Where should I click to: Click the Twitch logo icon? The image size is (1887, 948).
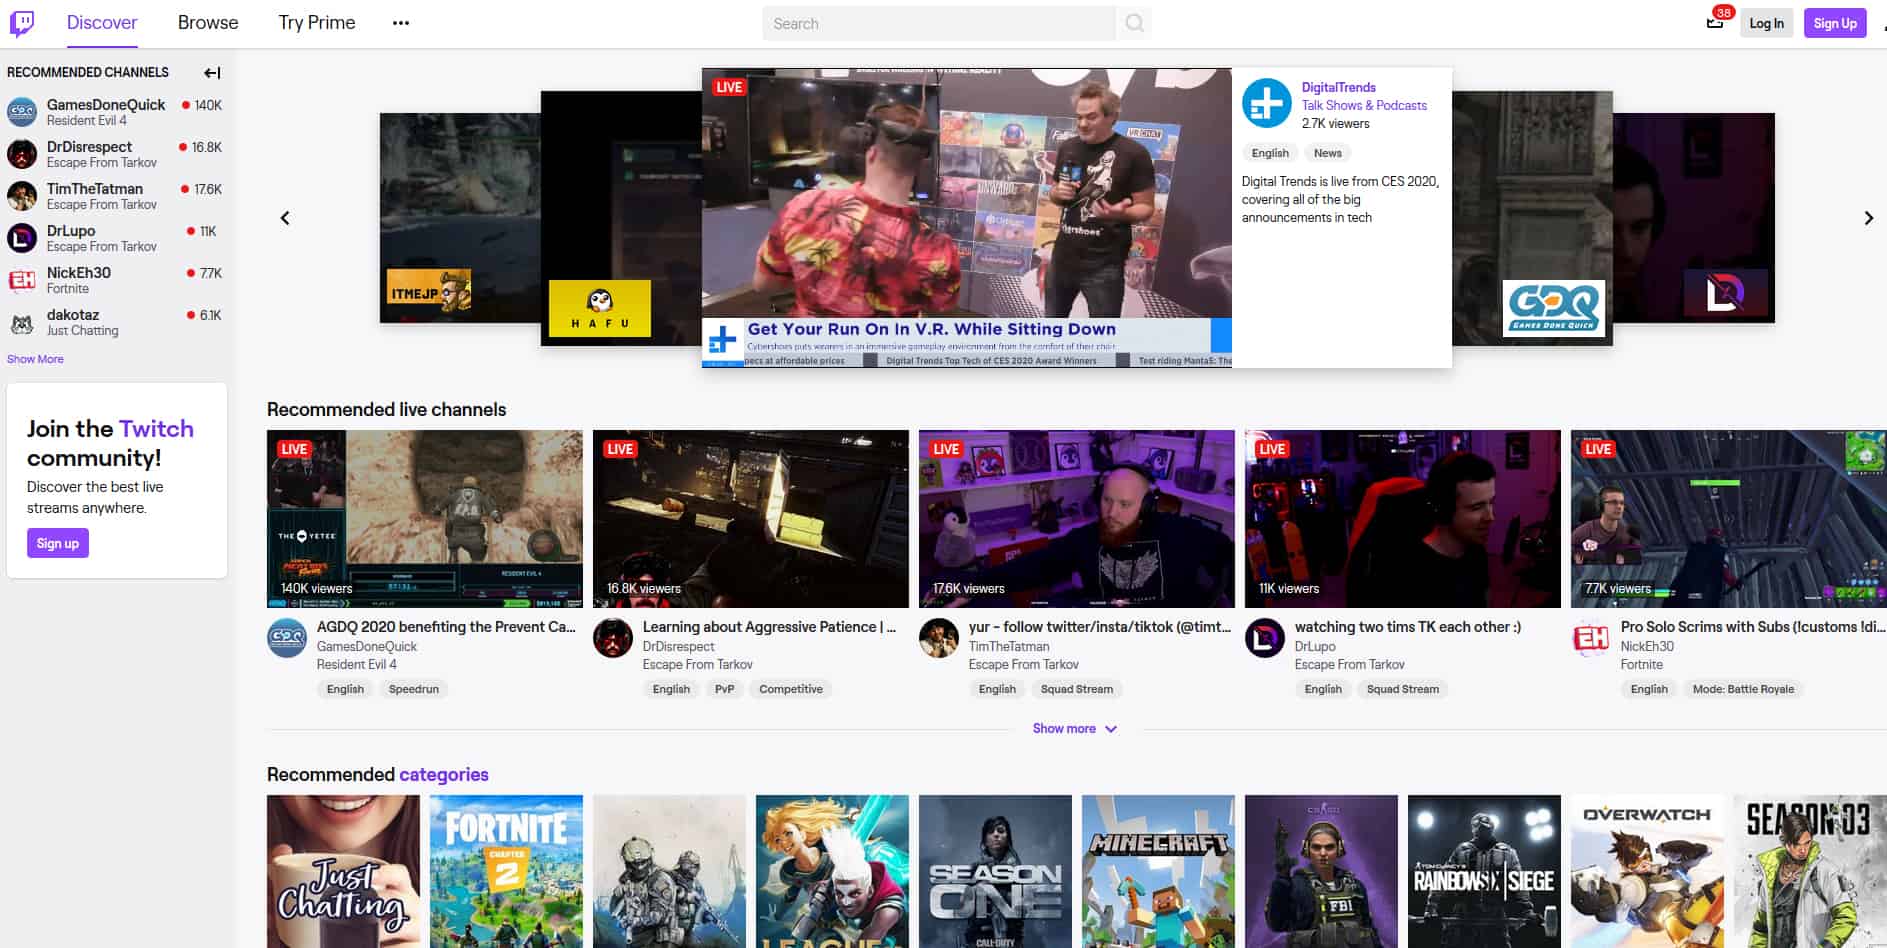[21, 23]
